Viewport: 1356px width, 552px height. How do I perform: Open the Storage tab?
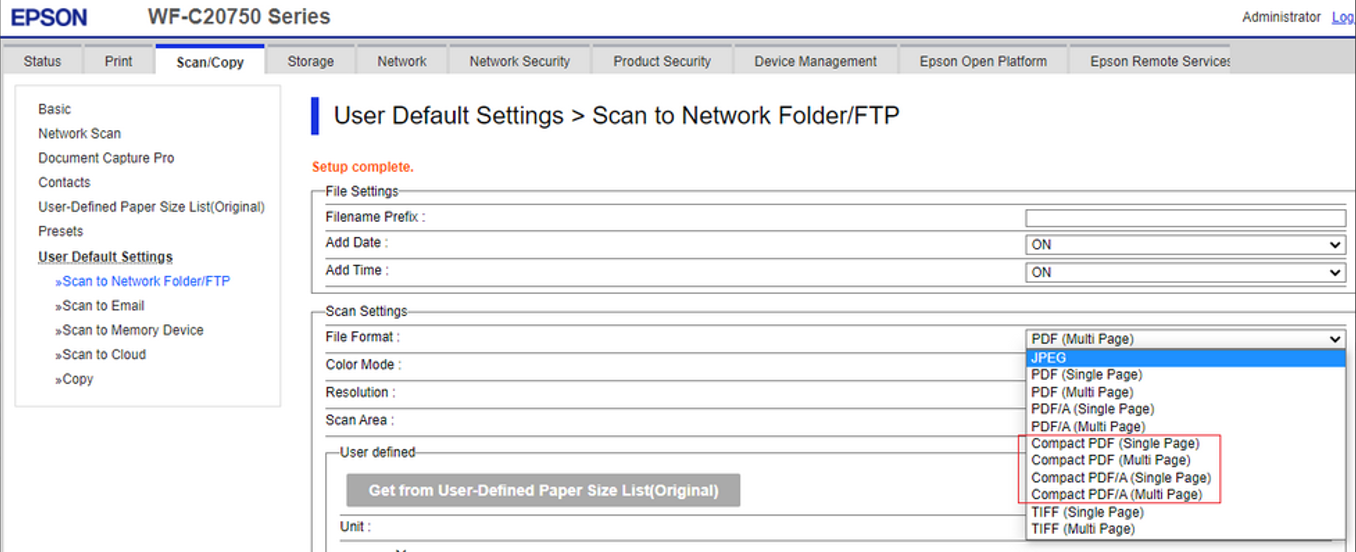pyautogui.click(x=310, y=61)
